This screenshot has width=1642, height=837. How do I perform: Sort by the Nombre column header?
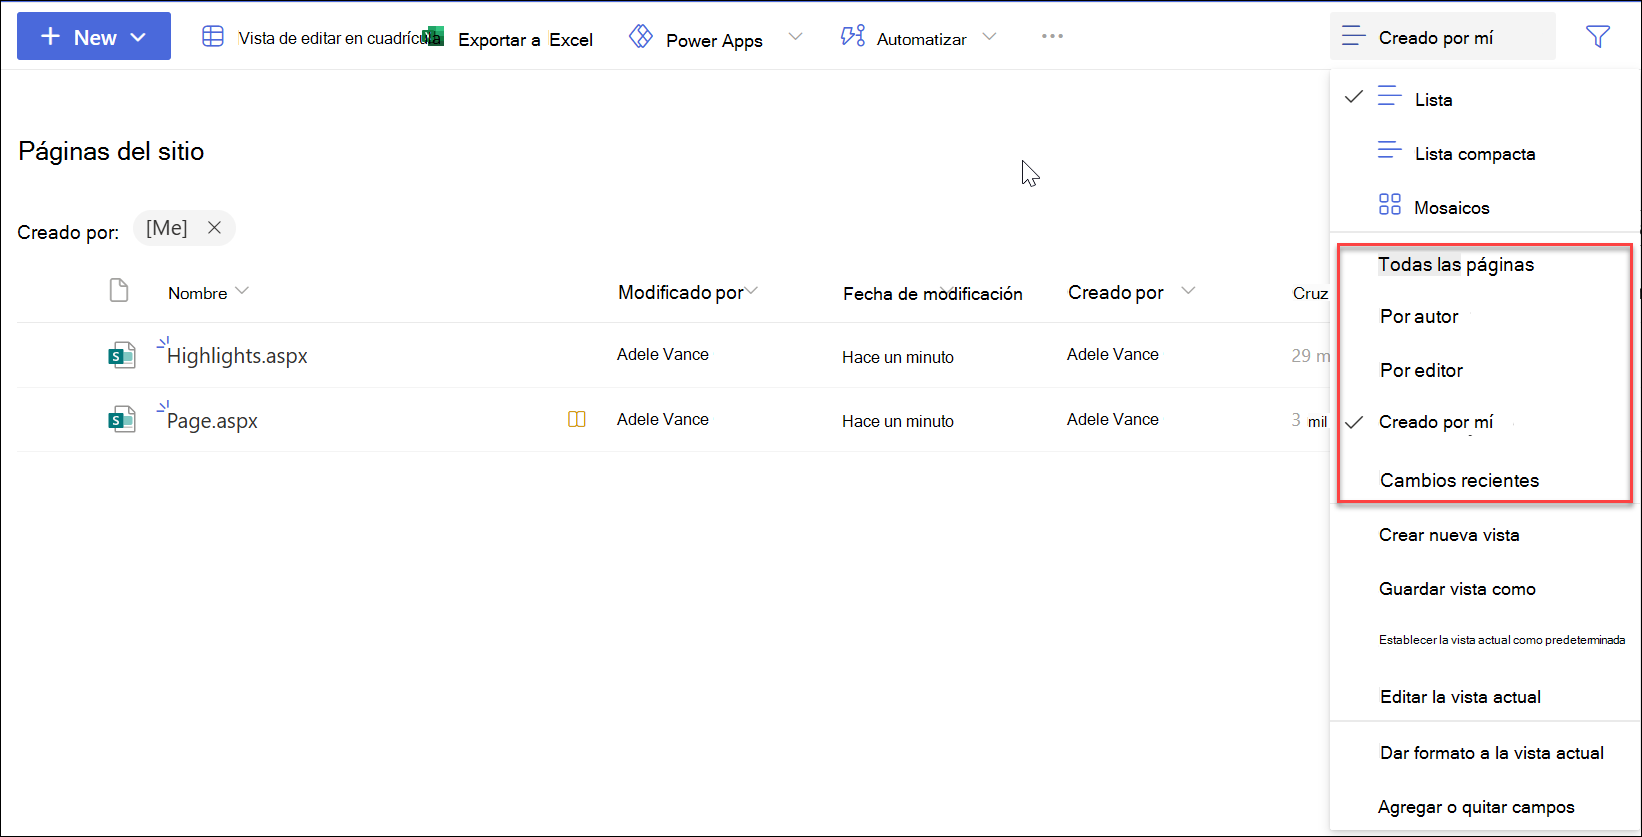[198, 293]
